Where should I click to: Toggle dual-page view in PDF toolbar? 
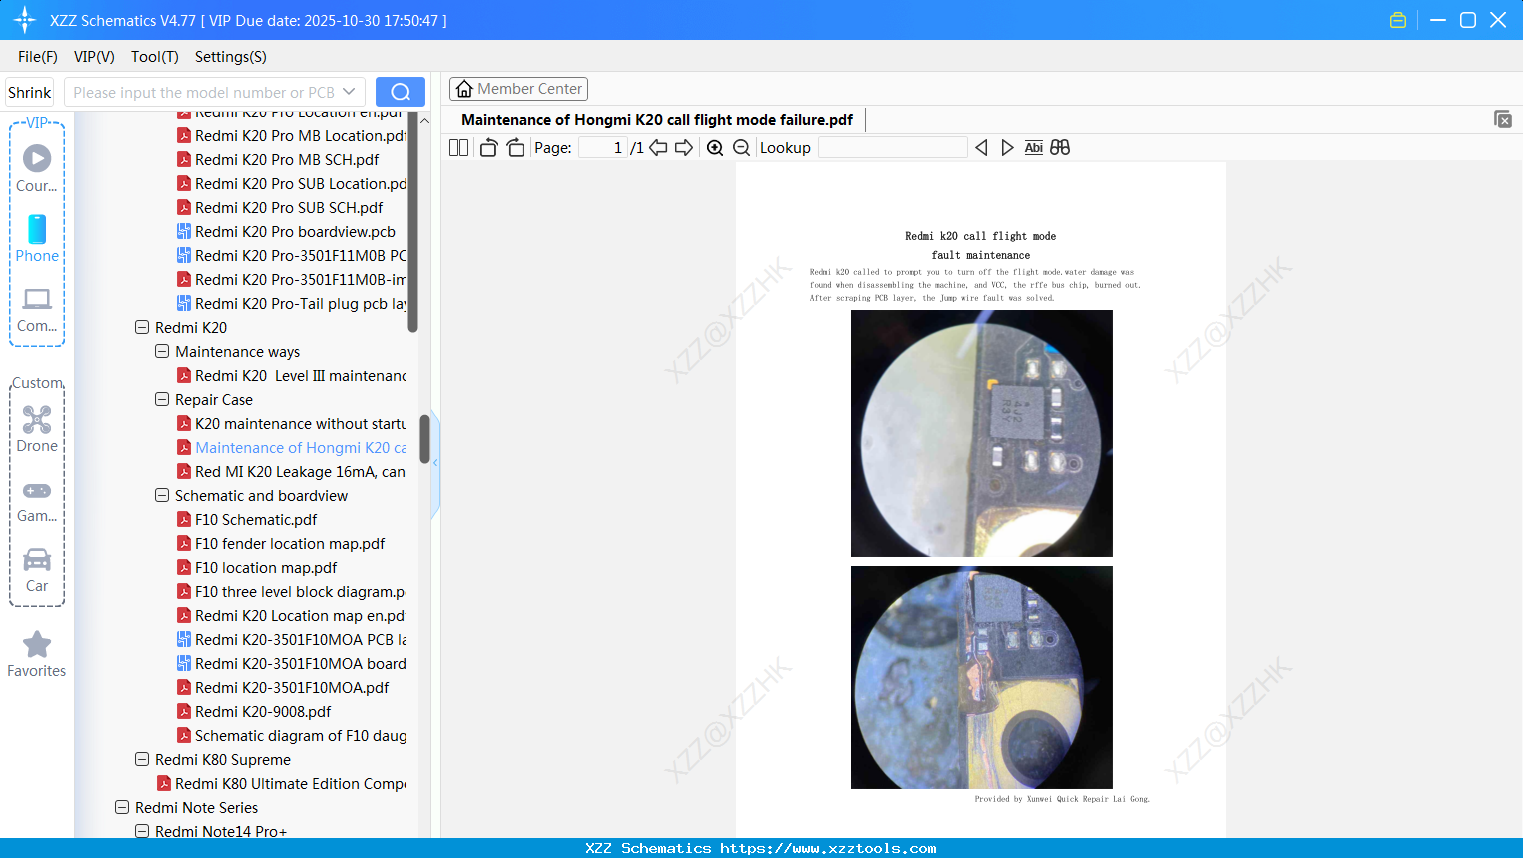[x=459, y=148]
